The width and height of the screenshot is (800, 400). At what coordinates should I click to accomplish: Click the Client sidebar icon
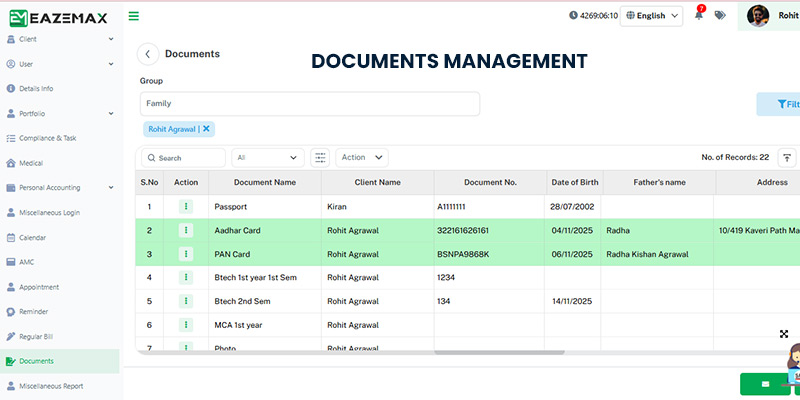[x=11, y=39]
